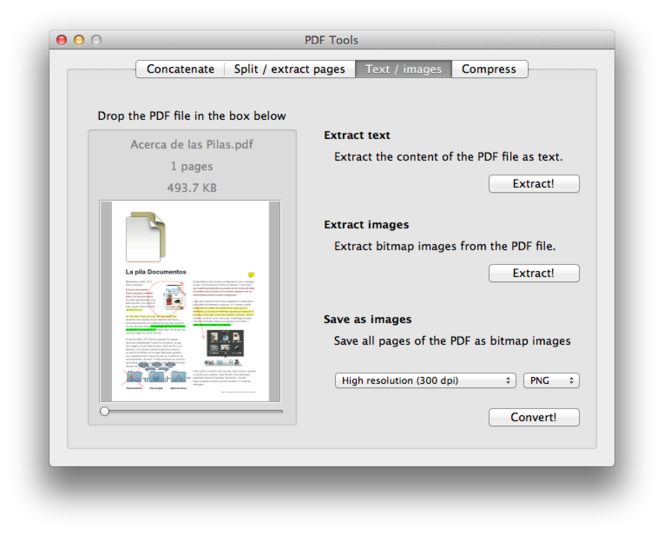Open the Split / extract pages tab
The height and width of the screenshot is (535, 664).
click(x=289, y=69)
